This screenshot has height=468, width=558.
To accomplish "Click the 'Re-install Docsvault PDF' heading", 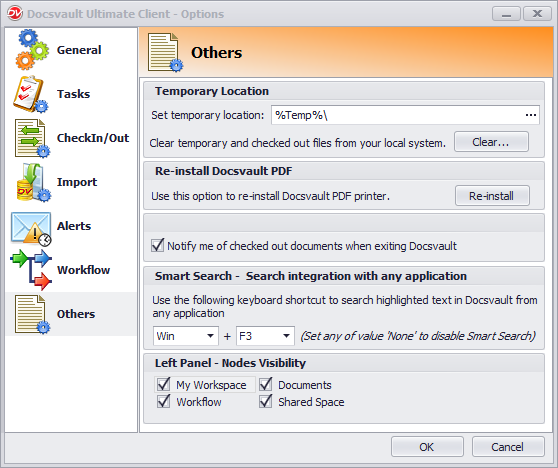I will click(223, 171).
